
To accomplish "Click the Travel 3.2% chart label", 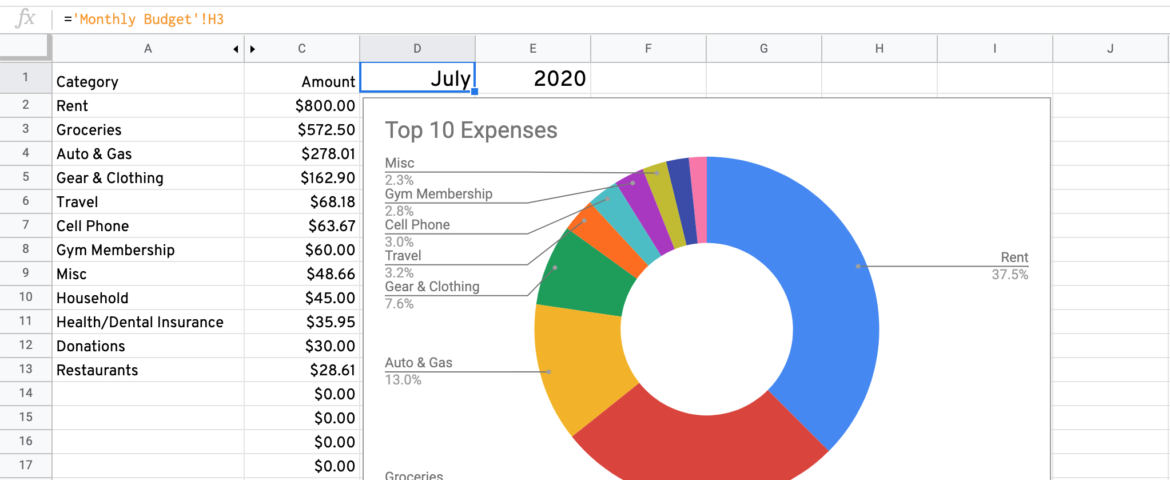I will click(403, 264).
